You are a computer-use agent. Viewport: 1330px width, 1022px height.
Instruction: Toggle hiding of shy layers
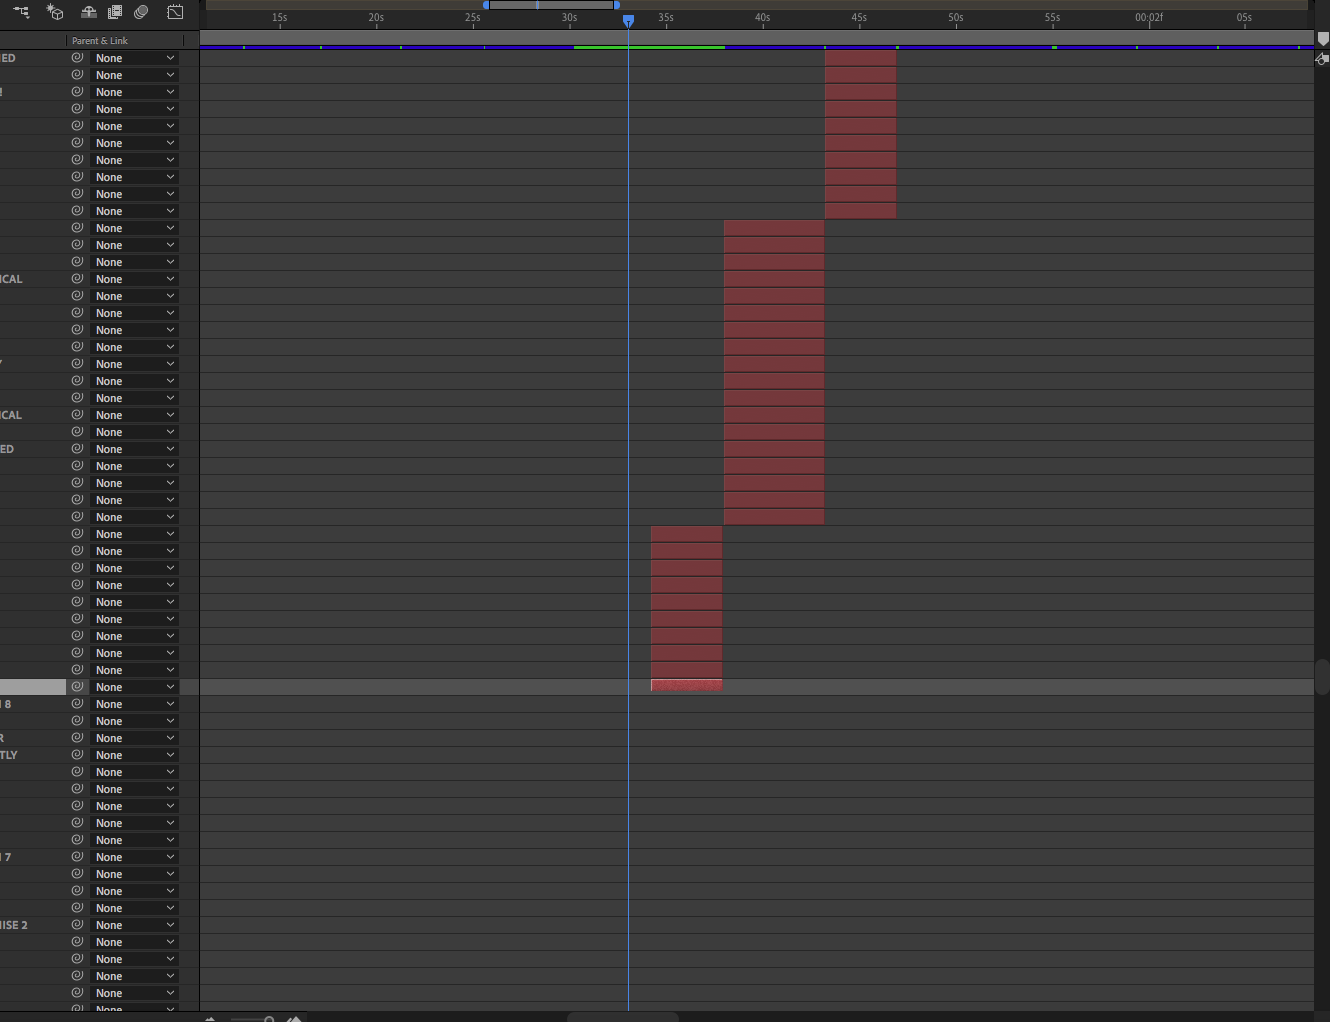89,12
